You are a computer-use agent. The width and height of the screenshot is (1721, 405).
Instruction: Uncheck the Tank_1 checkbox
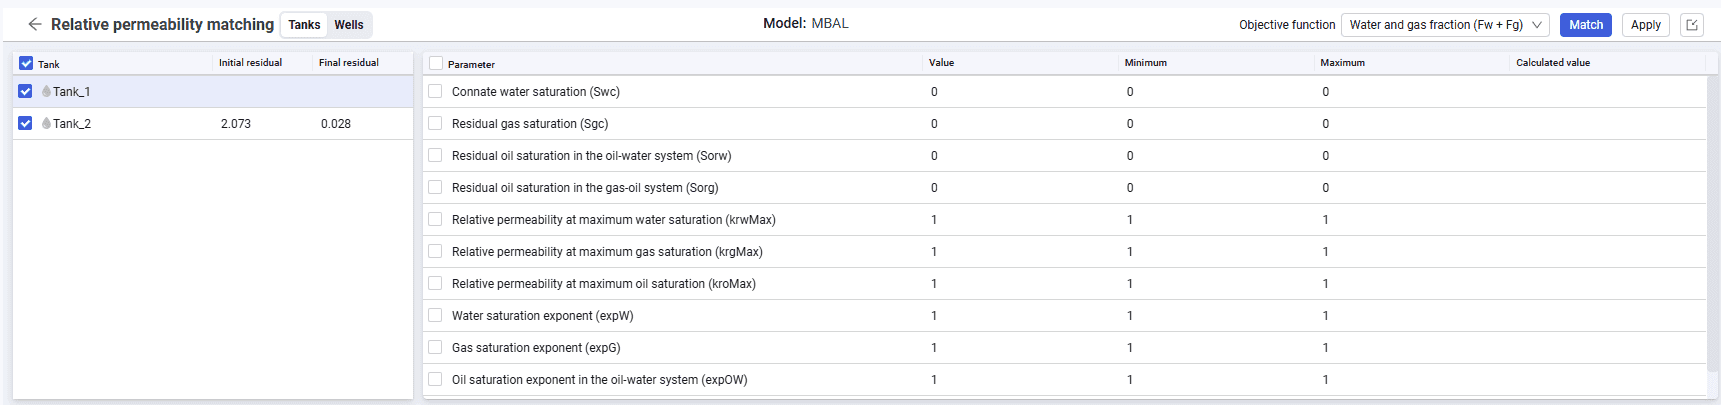click(25, 91)
